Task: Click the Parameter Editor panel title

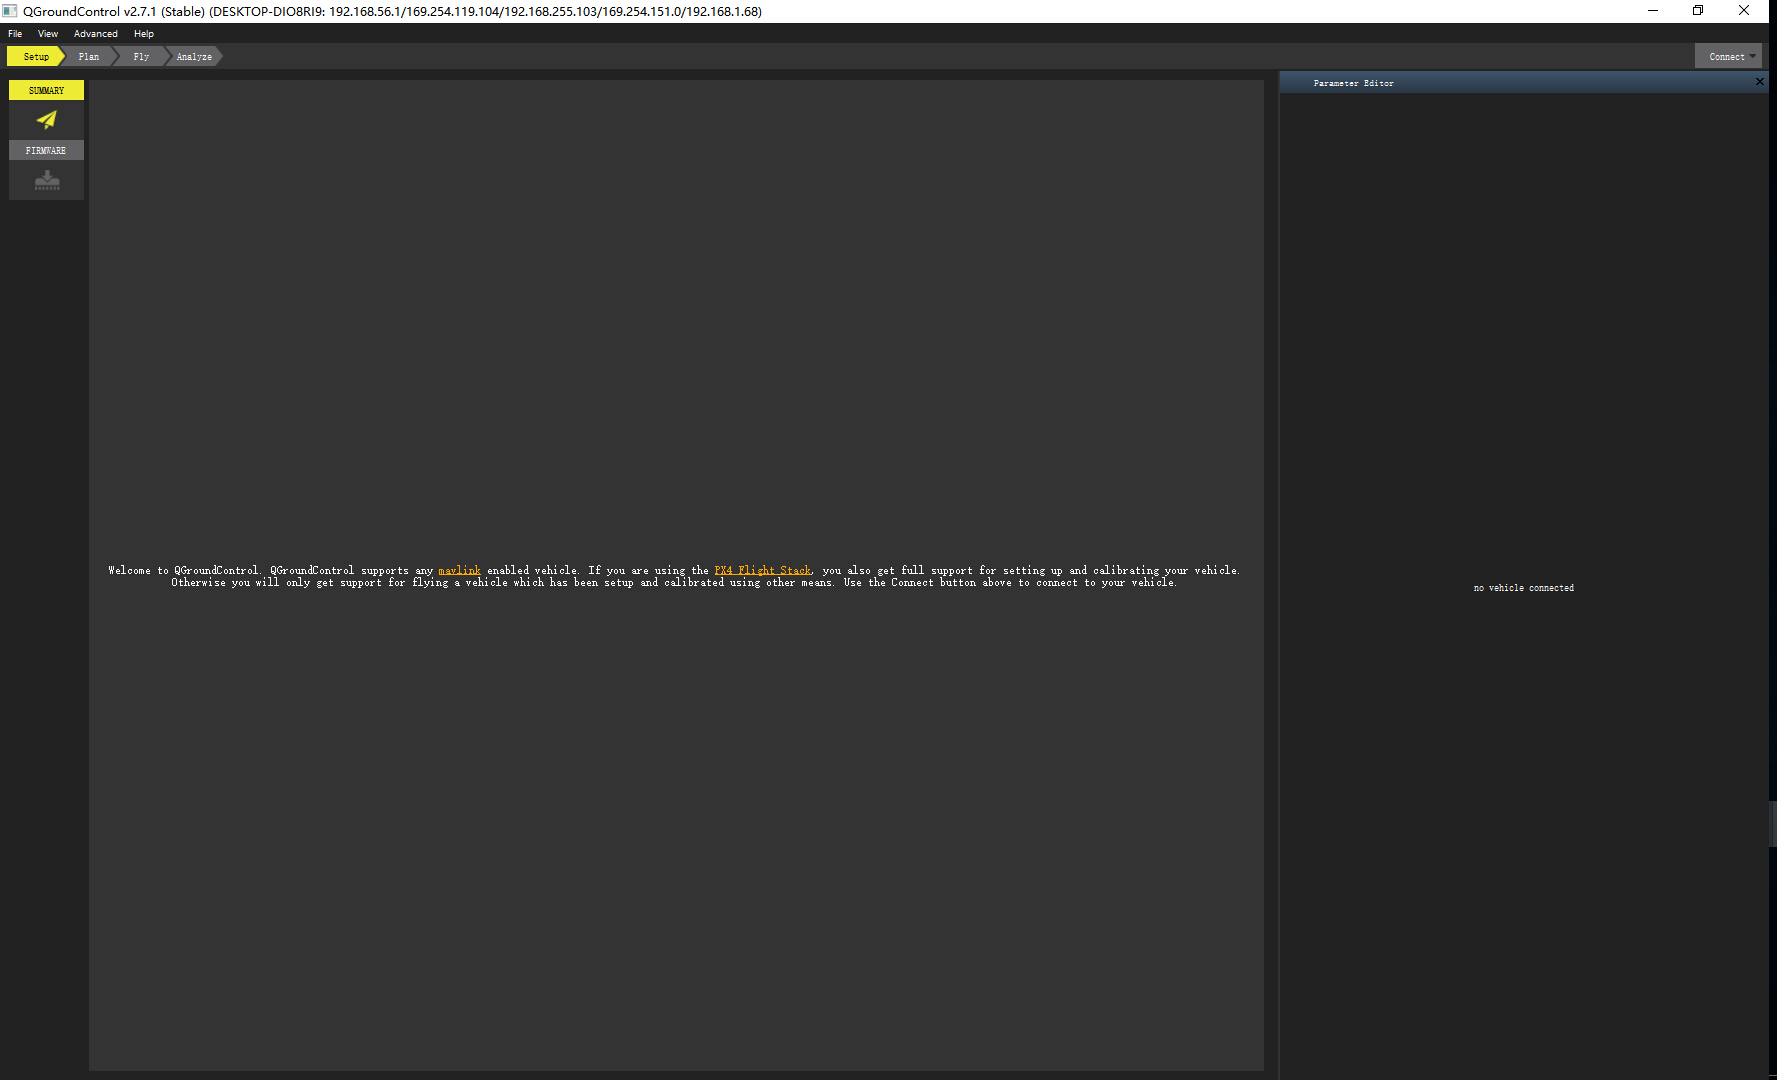Action: pyautogui.click(x=1354, y=83)
